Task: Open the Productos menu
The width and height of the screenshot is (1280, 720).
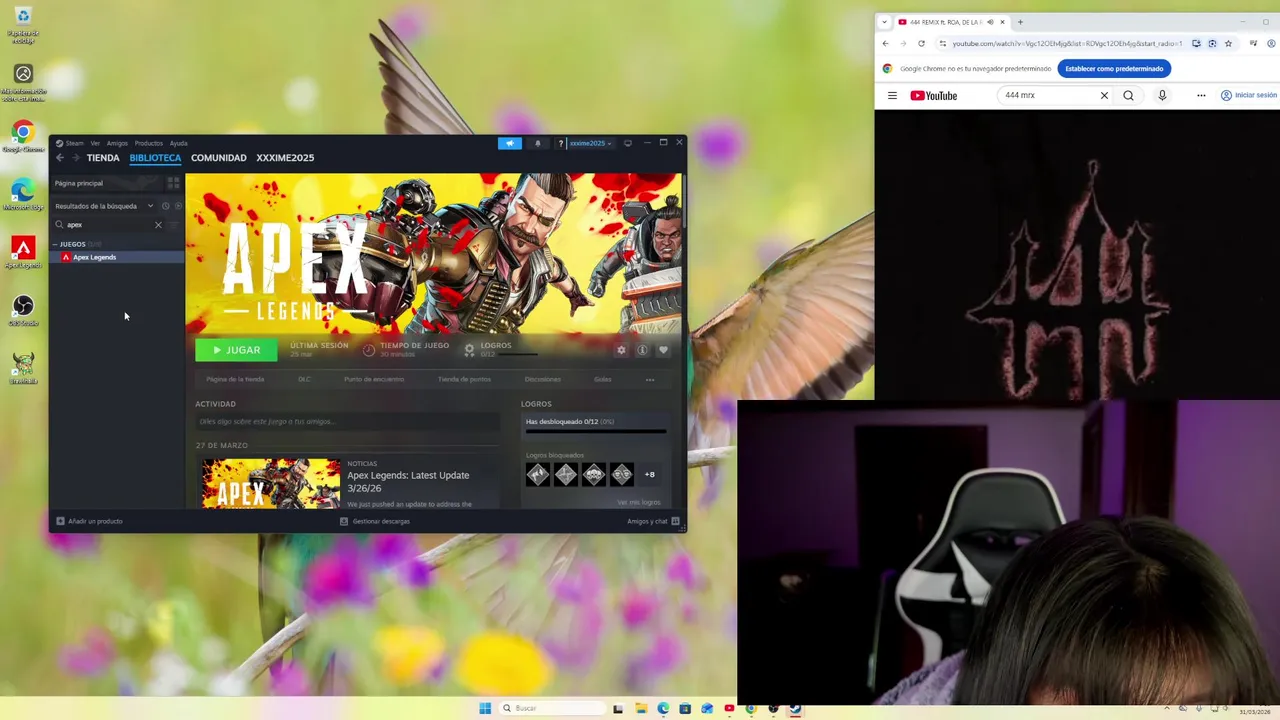Action: pyautogui.click(x=148, y=143)
